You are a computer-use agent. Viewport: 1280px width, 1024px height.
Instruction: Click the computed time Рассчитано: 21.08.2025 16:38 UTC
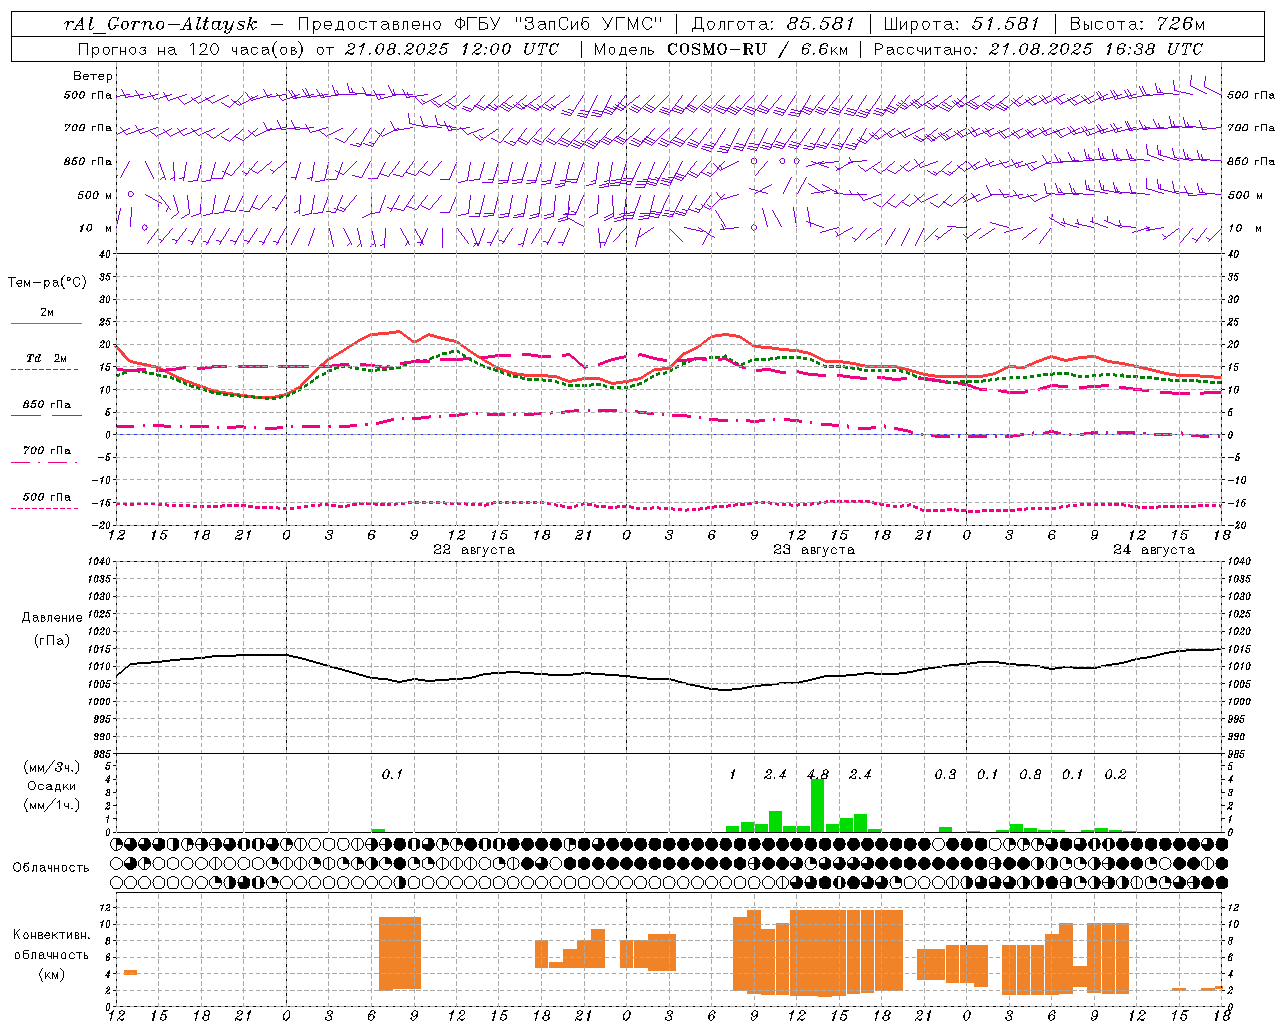point(1038,49)
